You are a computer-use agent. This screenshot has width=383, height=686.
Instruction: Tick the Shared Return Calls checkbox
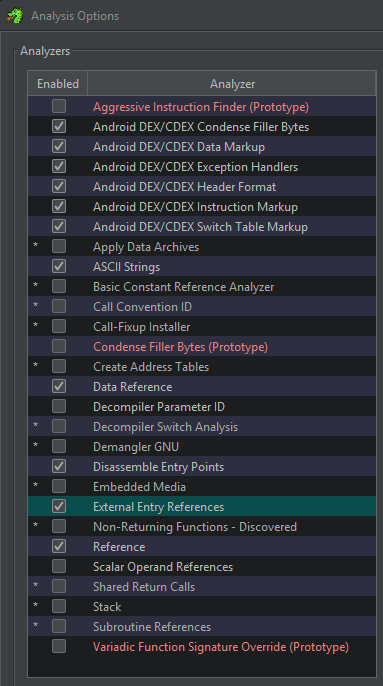(59, 586)
